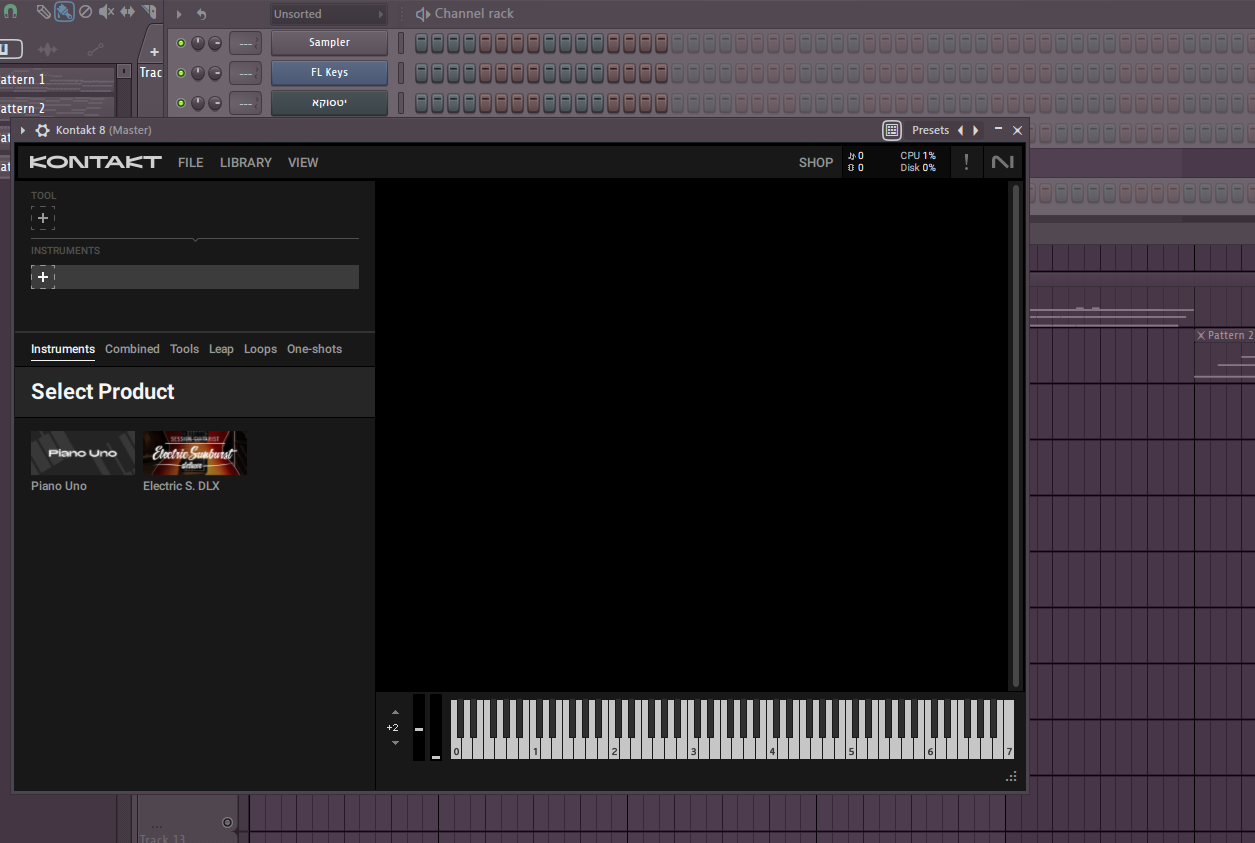Open the FL Keys mixer track selector

[x=245, y=73]
